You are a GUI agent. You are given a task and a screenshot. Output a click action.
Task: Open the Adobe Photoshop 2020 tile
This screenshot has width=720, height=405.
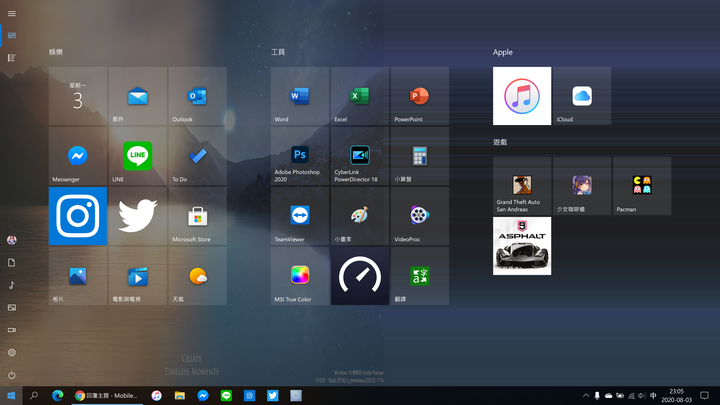300,156
